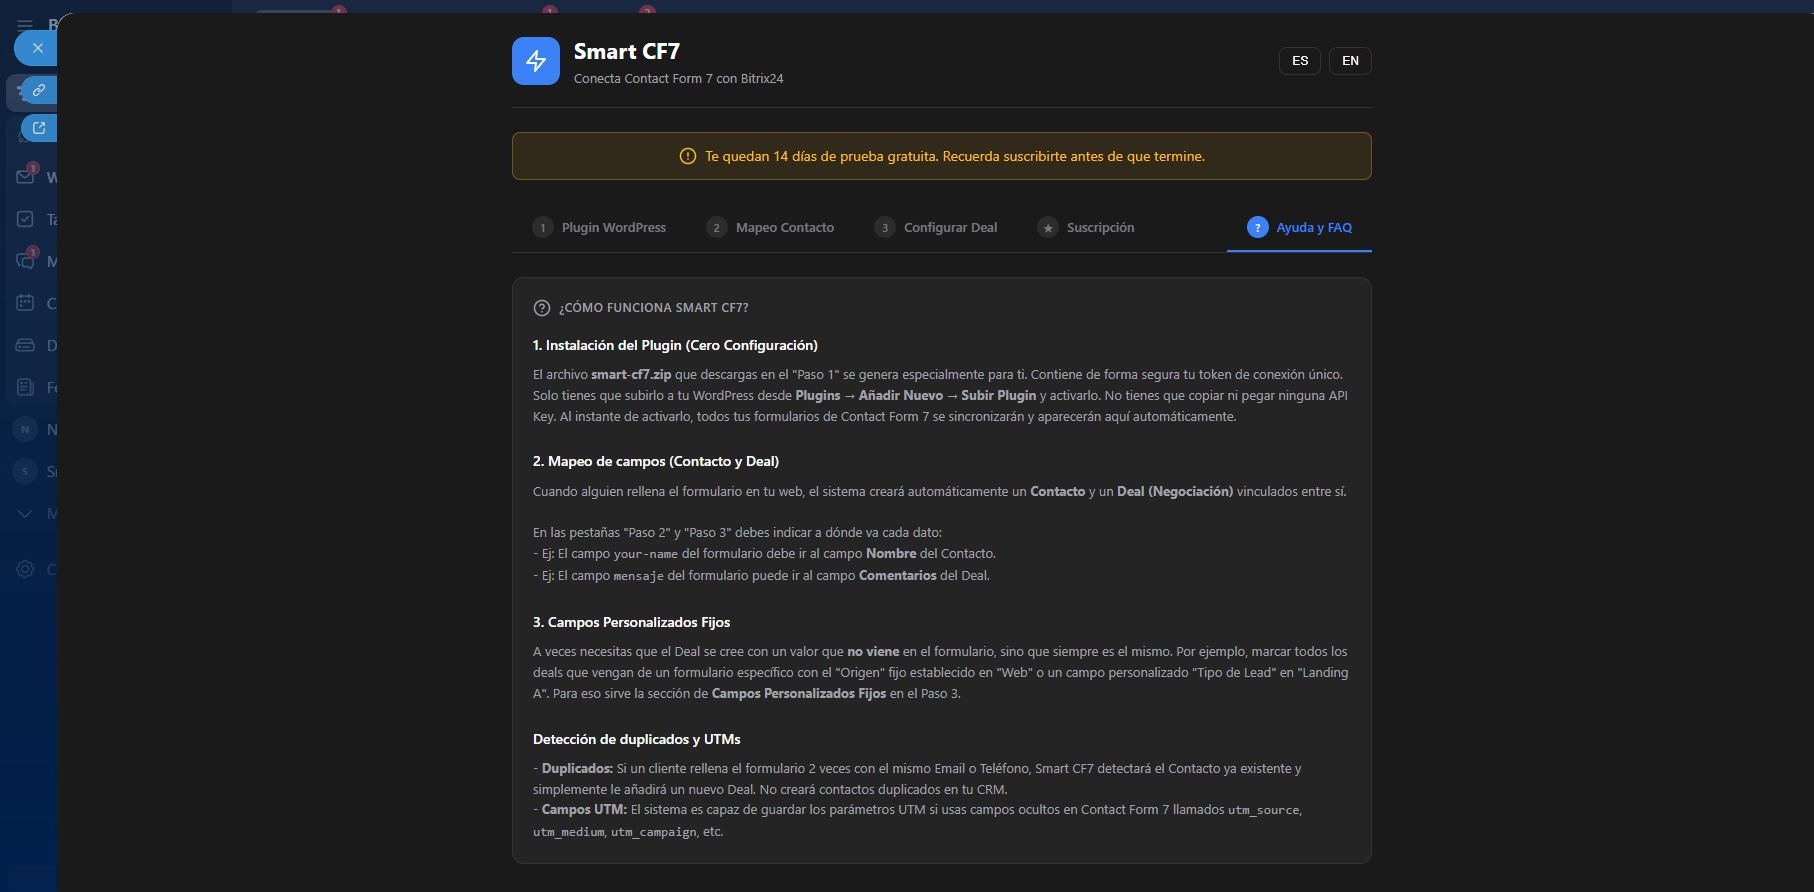Click the open in new window icon
The height and width of the screenshot is (892, 1814).
(39, 128)
